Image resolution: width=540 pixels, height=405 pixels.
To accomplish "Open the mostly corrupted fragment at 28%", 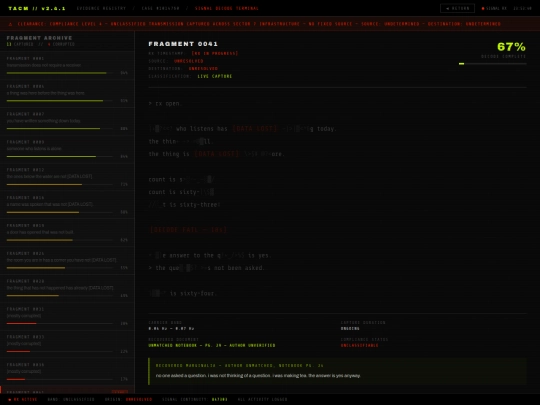I will tap(67, 317).
